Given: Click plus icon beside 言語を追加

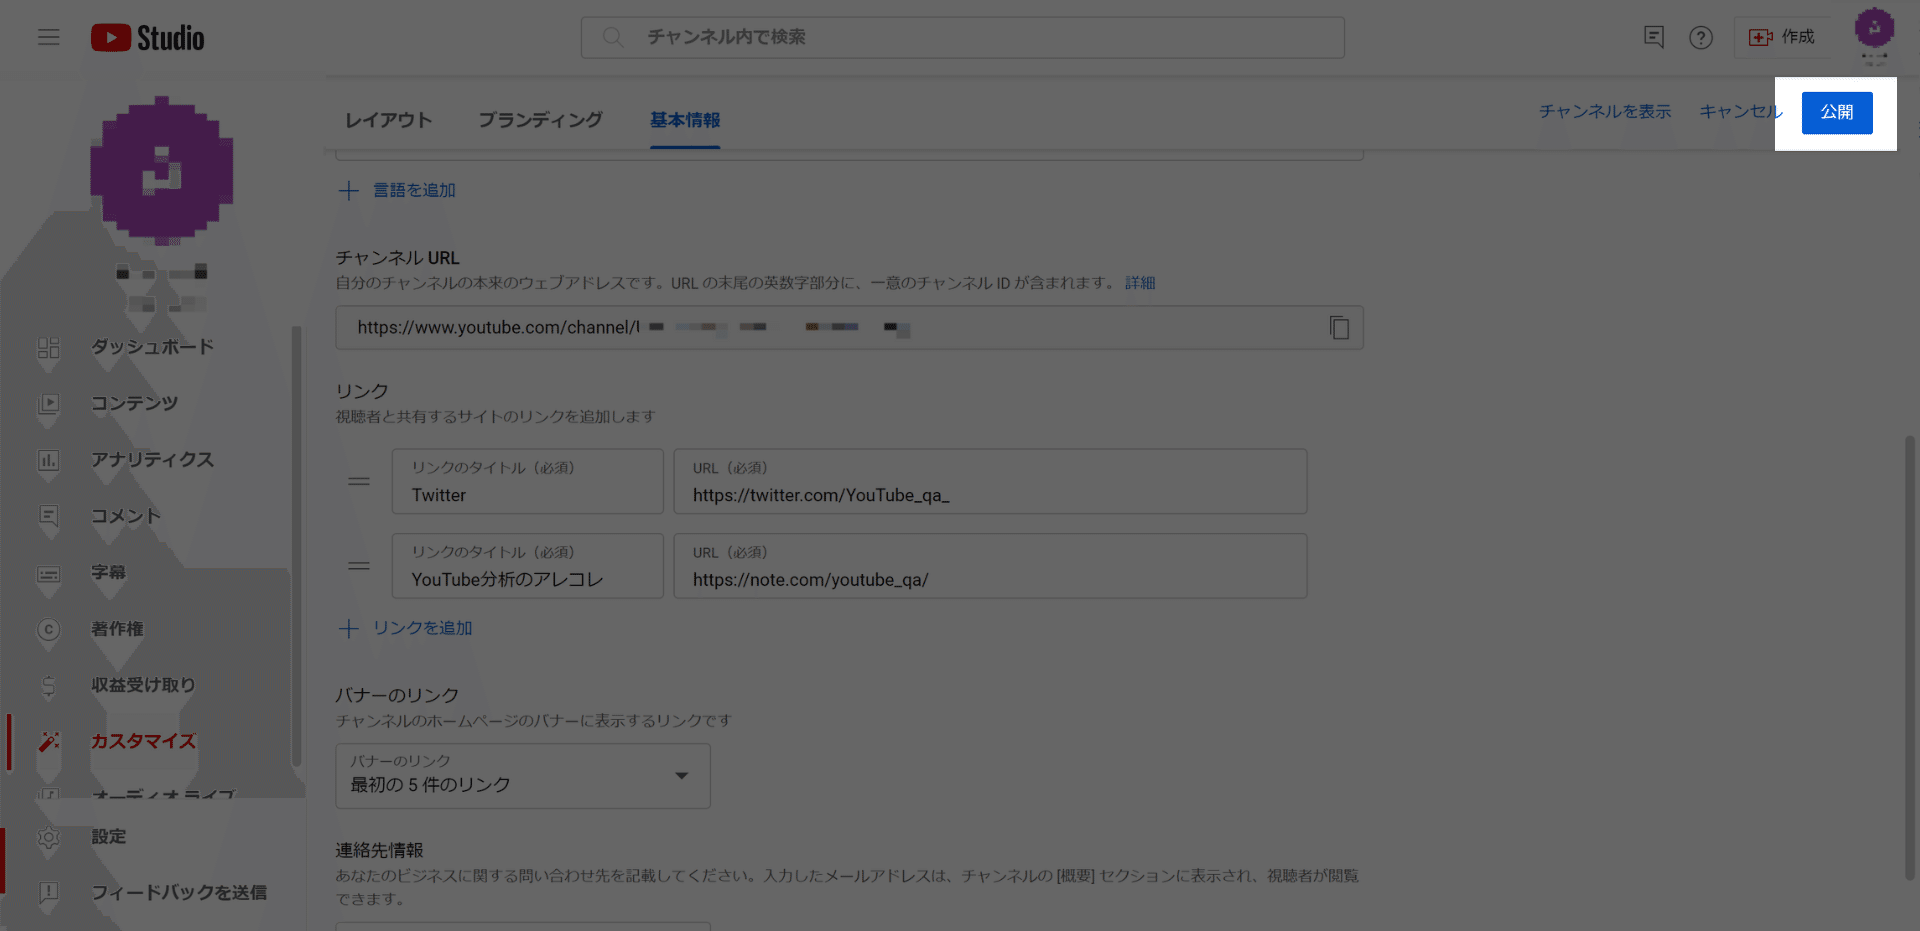Looking at the screenshot, I should 348,190.
